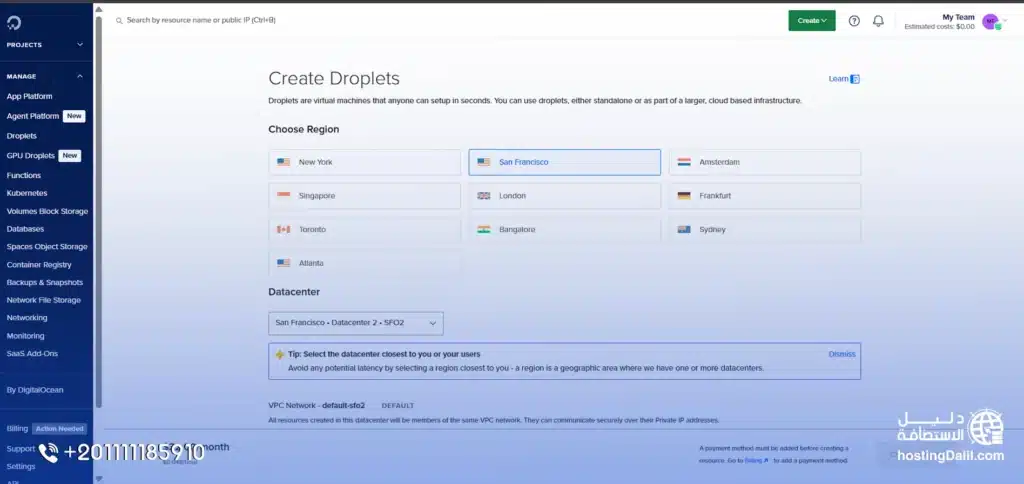Pick the Frankfurt region with German flag
Screen dimensions: 1024x484
tap(764, 196)
